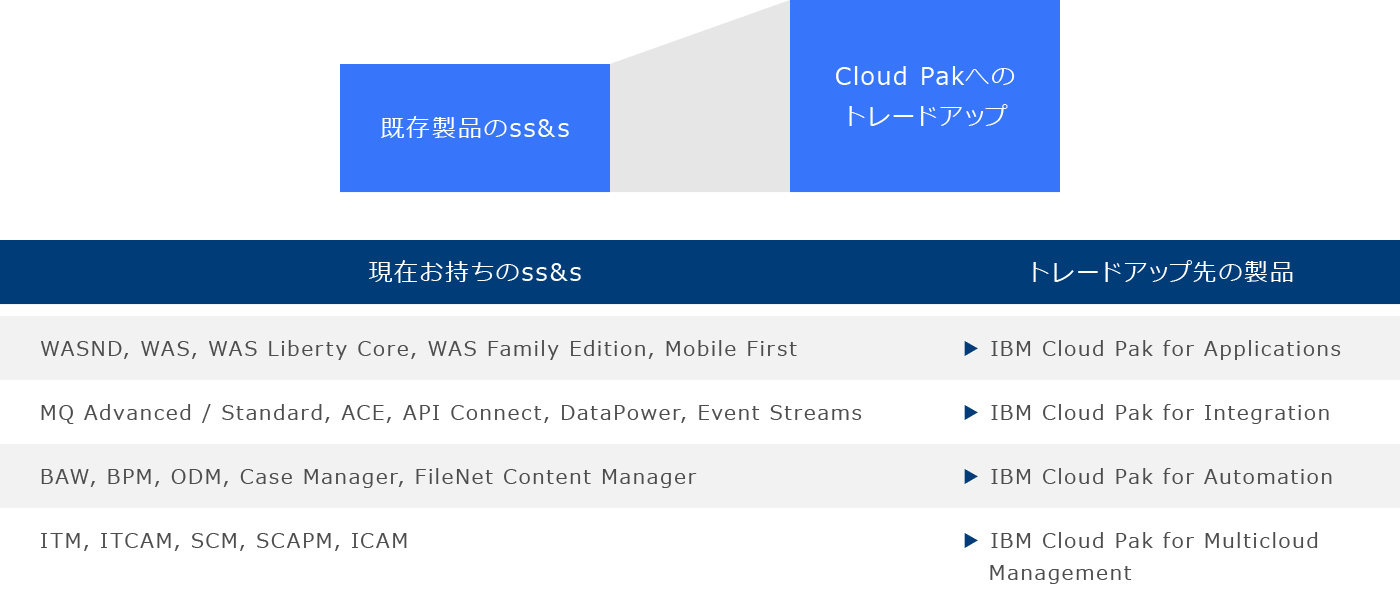Click the word Management on the last row
1400x594 pixels.
1060,573
